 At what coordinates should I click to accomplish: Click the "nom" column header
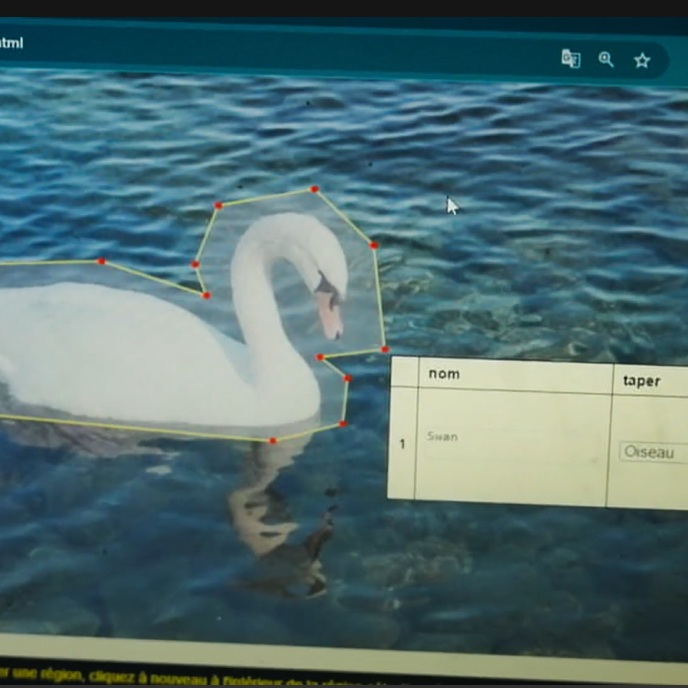tap(444, 374)
